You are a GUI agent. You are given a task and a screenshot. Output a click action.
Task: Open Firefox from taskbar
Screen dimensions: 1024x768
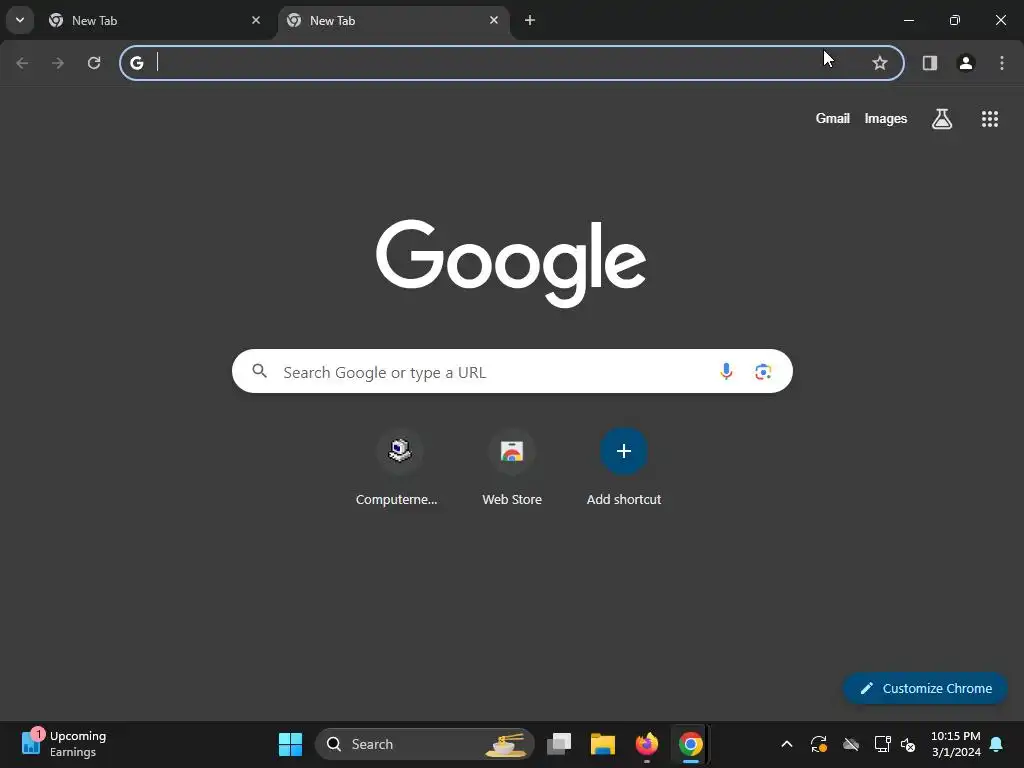click(647, 744)
